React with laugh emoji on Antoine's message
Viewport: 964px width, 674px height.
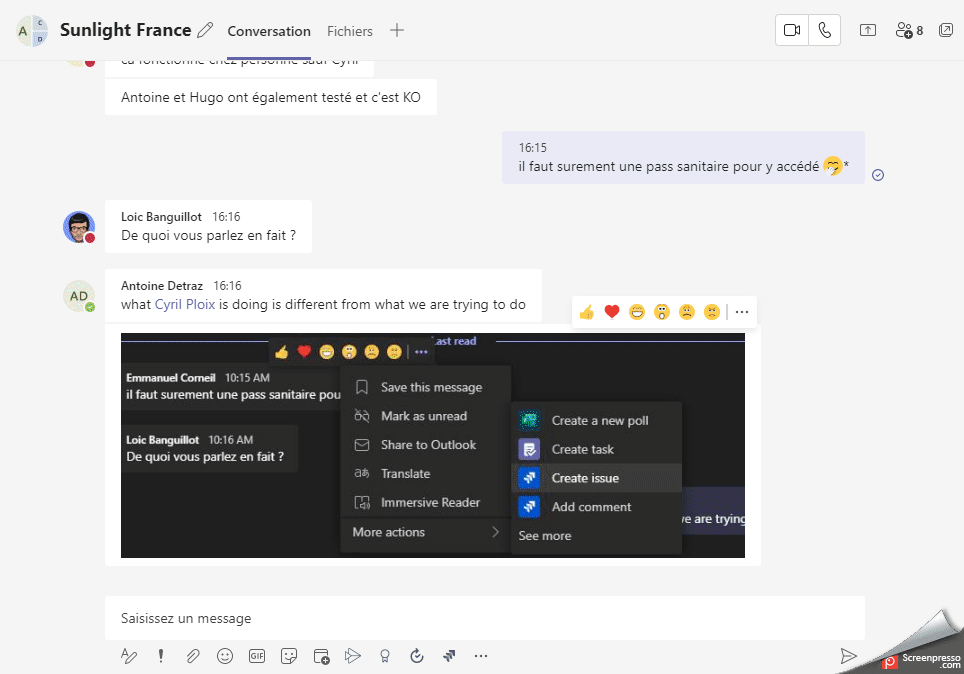pos(637,312)
